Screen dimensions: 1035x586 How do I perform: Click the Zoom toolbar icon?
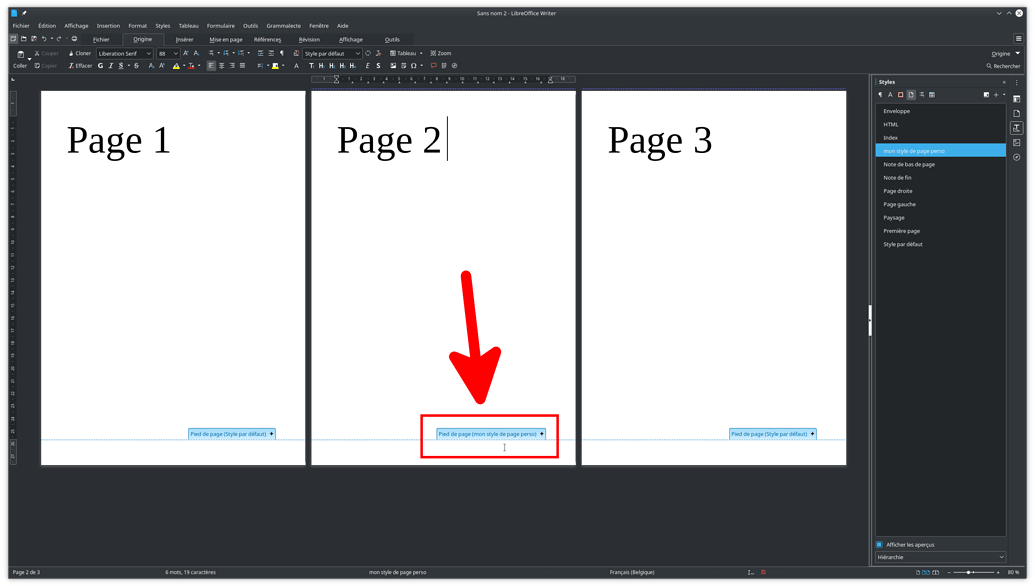click(438, 53)
